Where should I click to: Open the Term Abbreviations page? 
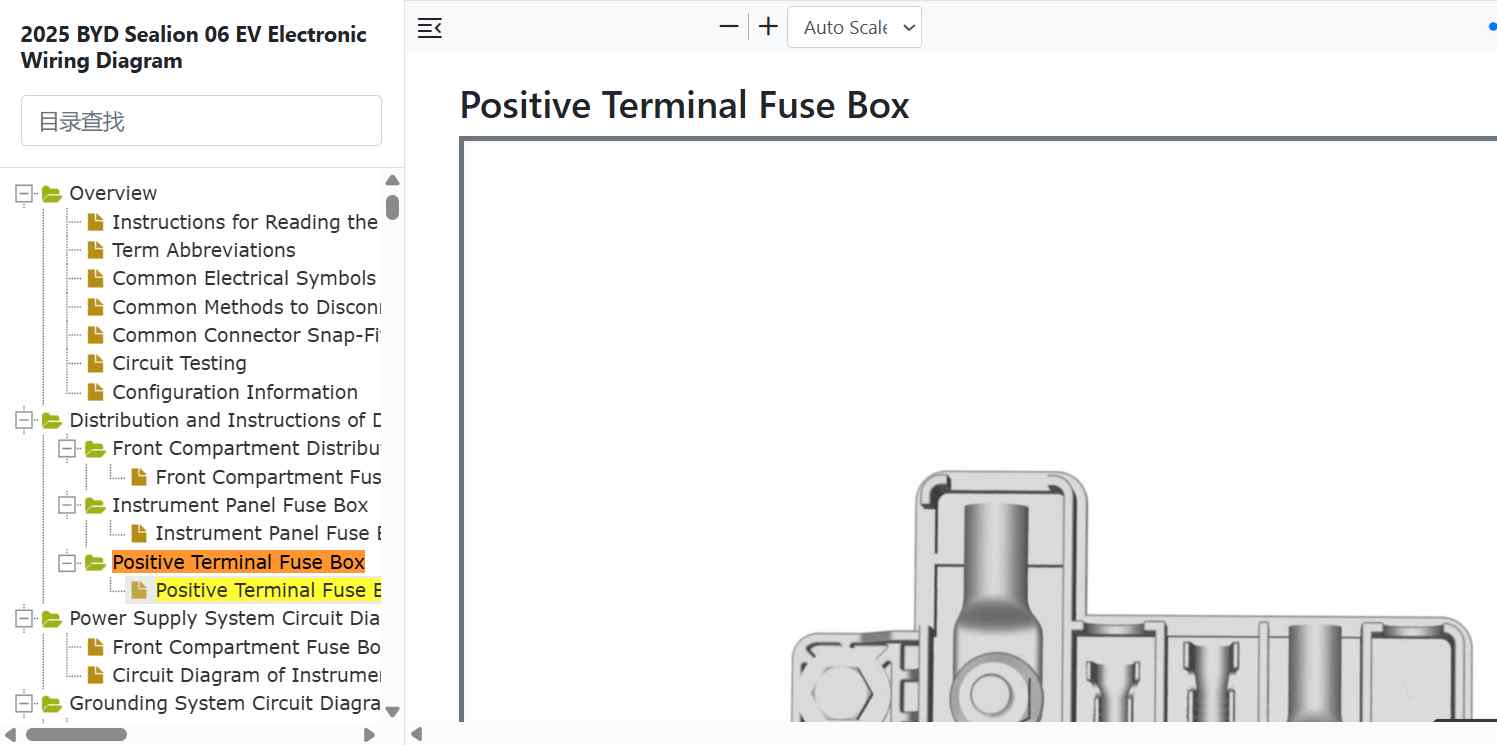click(x=204, y=250)
